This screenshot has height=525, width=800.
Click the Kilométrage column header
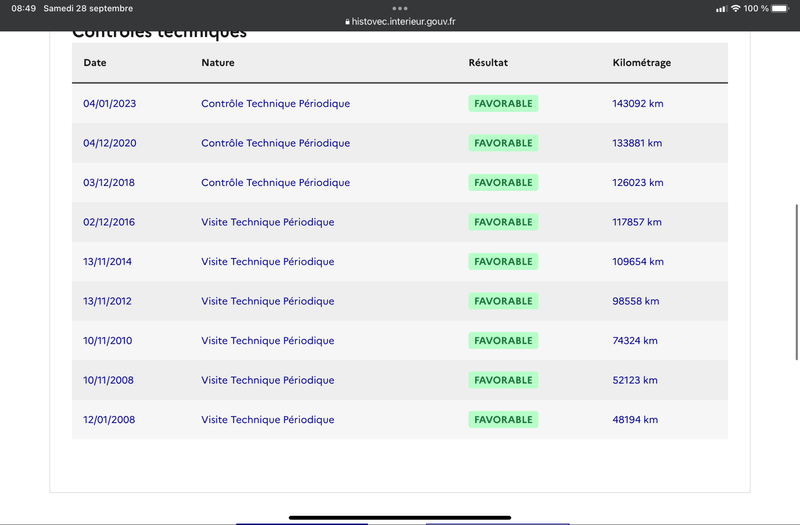(x=641, y=63)
